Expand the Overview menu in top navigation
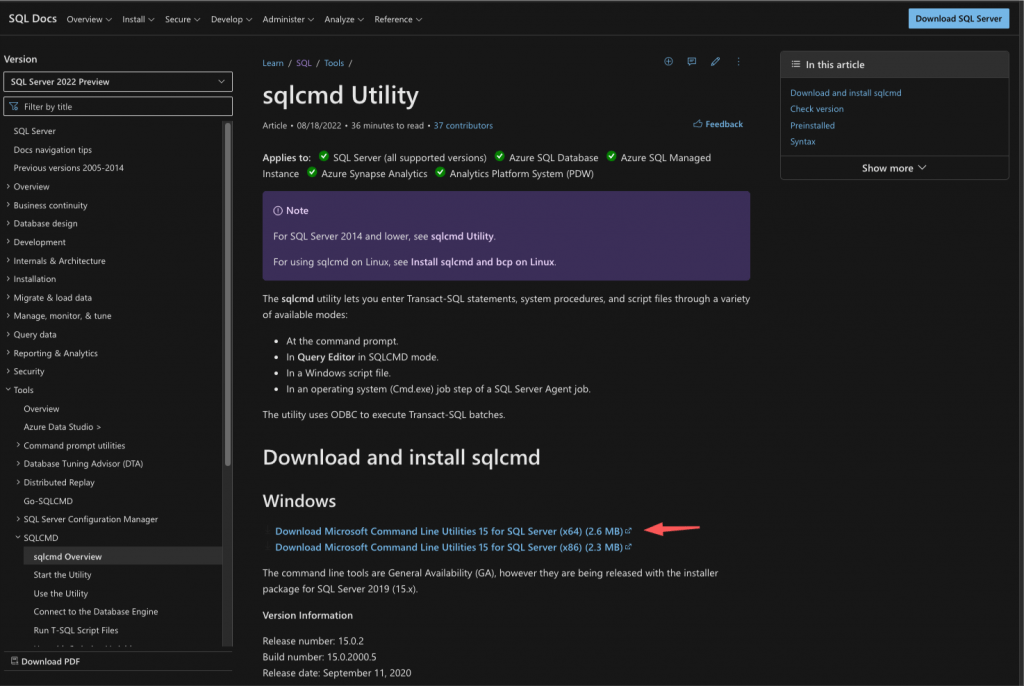 (89, 20)
